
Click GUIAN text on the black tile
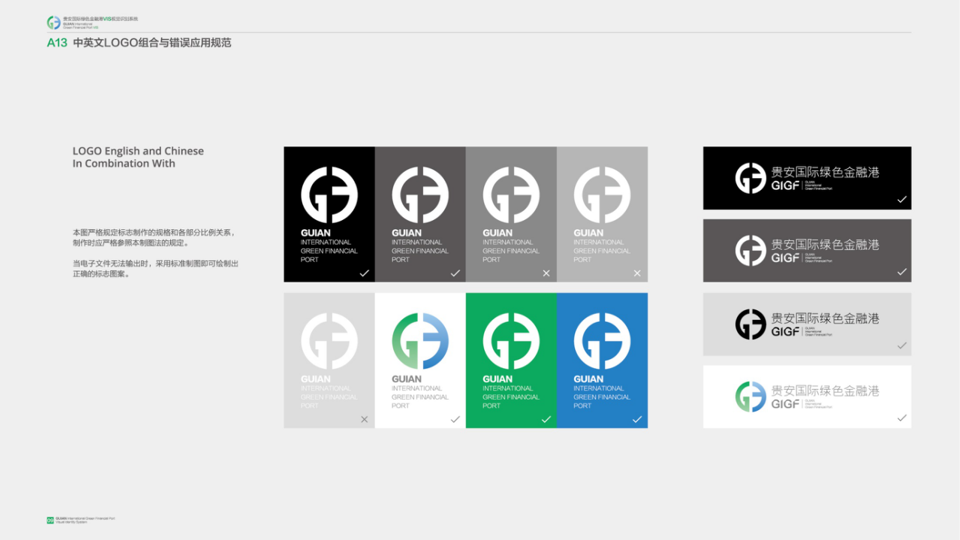[315, 233]
